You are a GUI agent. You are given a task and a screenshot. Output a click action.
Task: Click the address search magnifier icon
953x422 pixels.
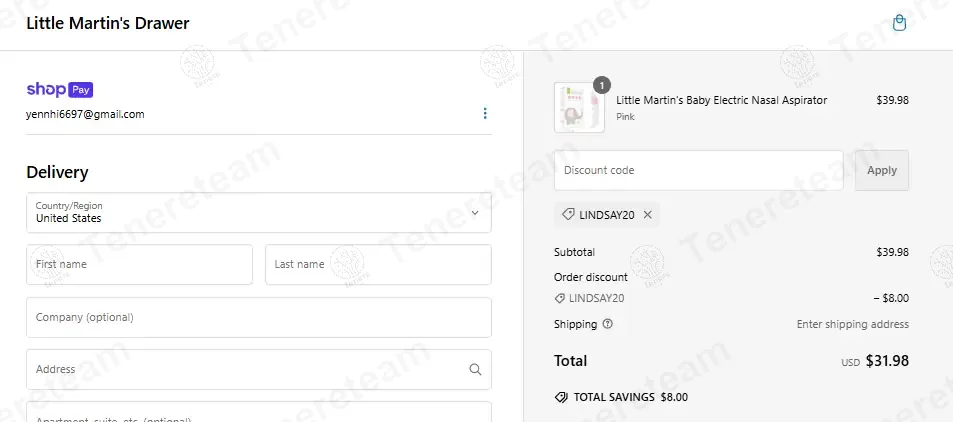[x=475, y=370]
